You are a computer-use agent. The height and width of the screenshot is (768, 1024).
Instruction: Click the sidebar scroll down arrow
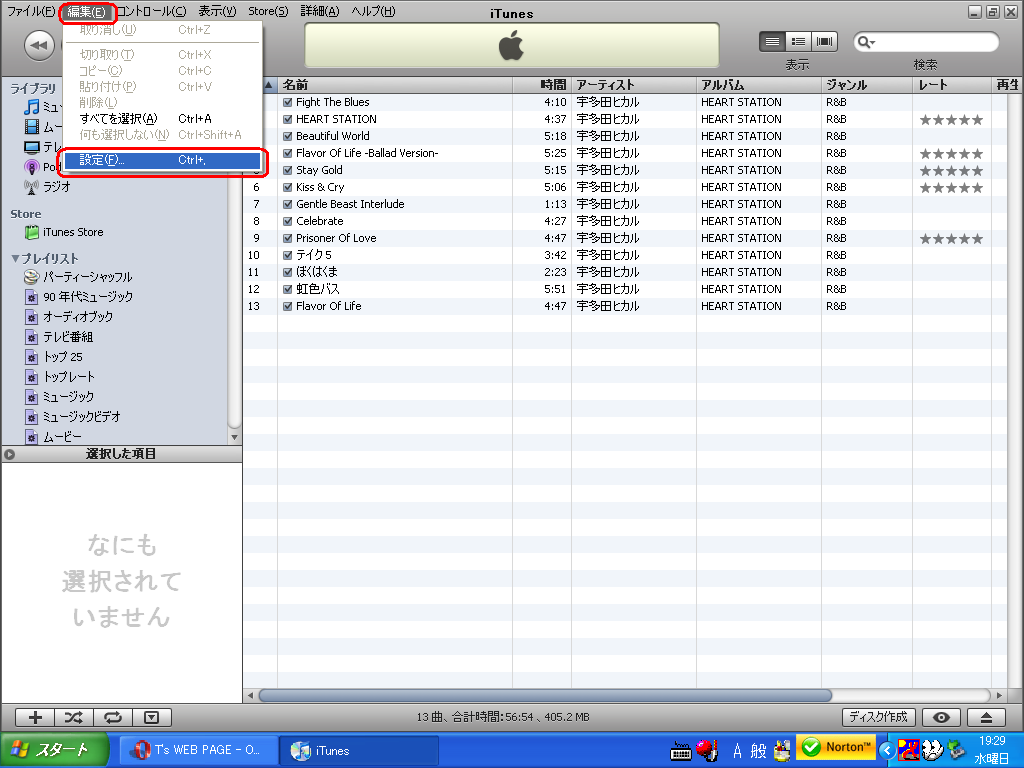pyautogui.click(x=234, y=438)
